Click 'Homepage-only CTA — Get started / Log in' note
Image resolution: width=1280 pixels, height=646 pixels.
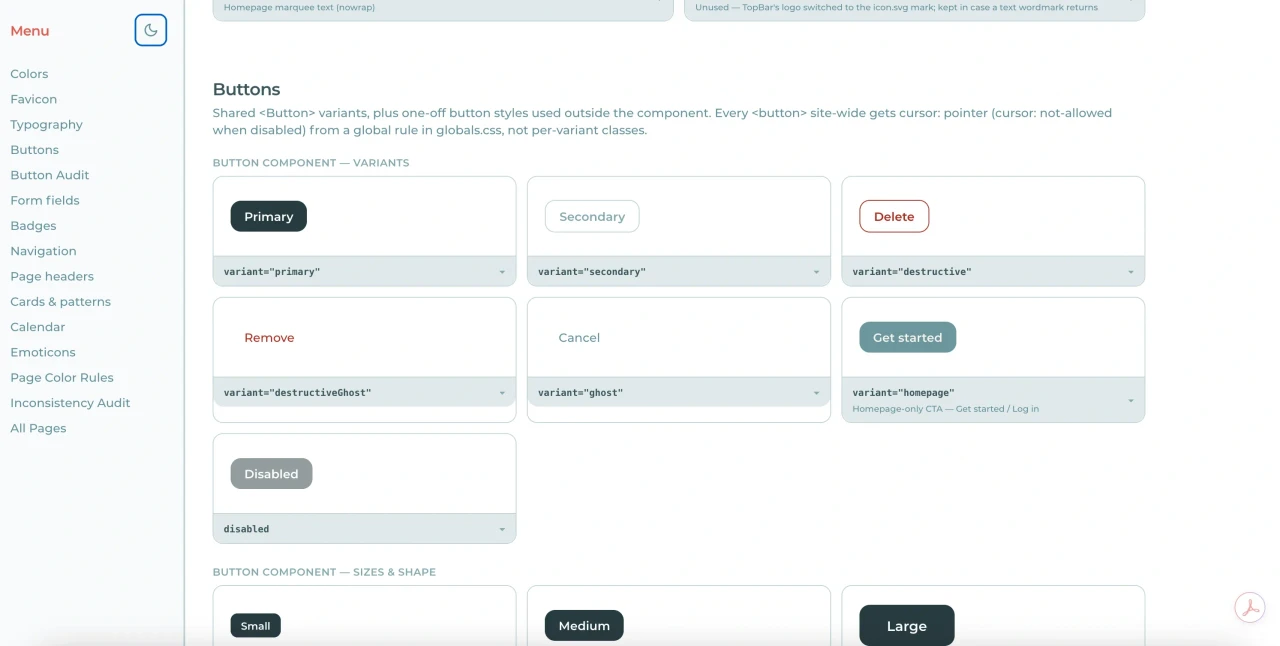click(946, 409)
